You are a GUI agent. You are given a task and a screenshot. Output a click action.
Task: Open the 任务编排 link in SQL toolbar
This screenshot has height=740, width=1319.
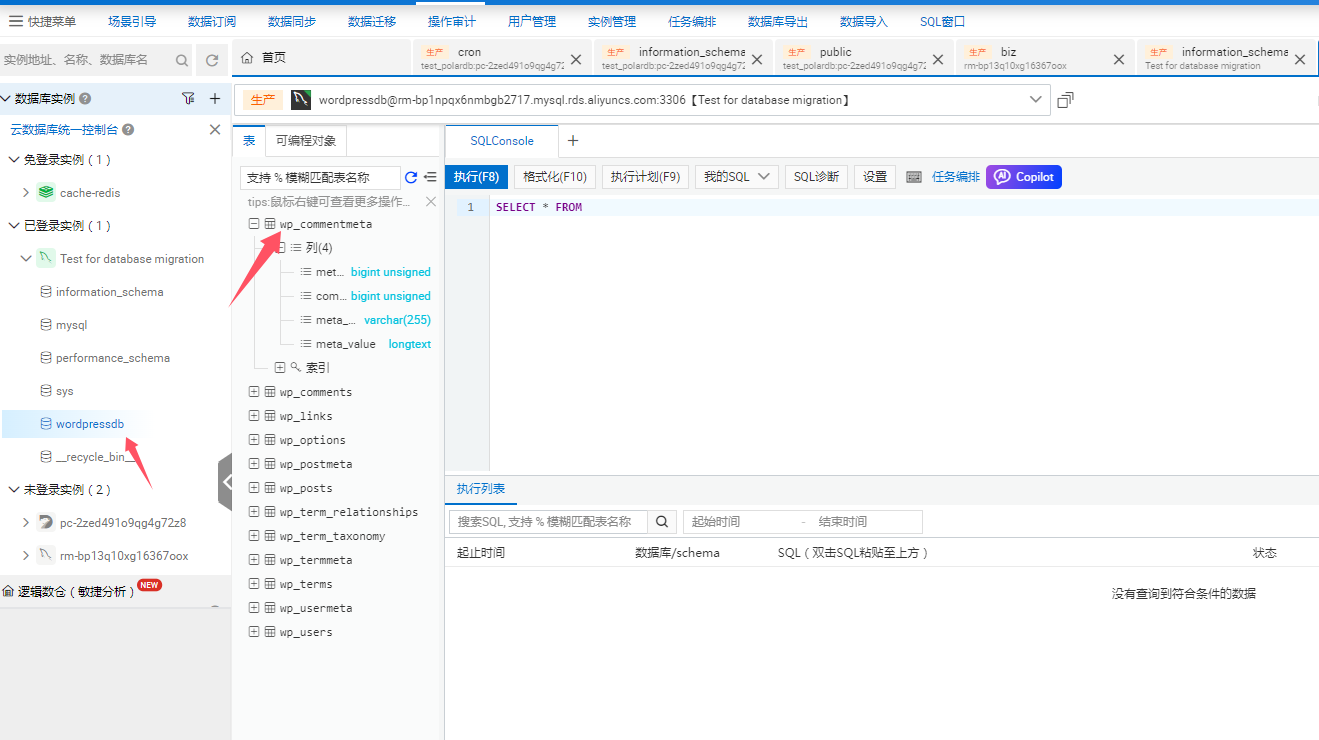[x=956, y=177]
